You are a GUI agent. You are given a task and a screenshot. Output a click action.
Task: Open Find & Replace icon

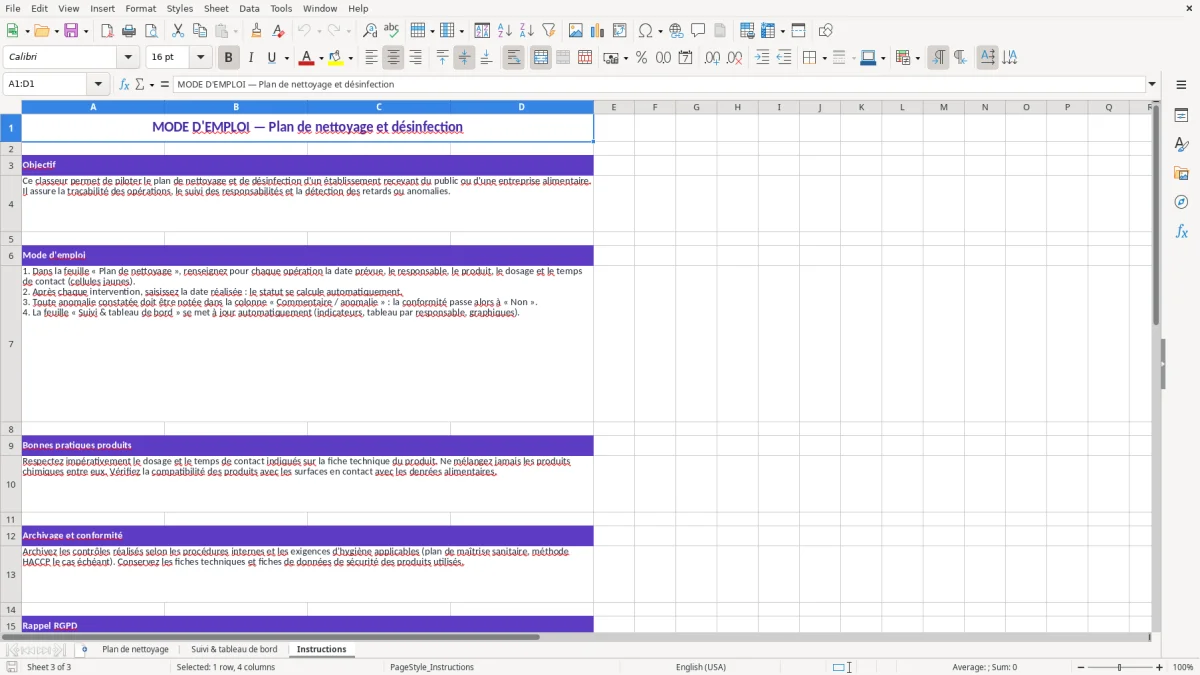(x=370, y=31)
